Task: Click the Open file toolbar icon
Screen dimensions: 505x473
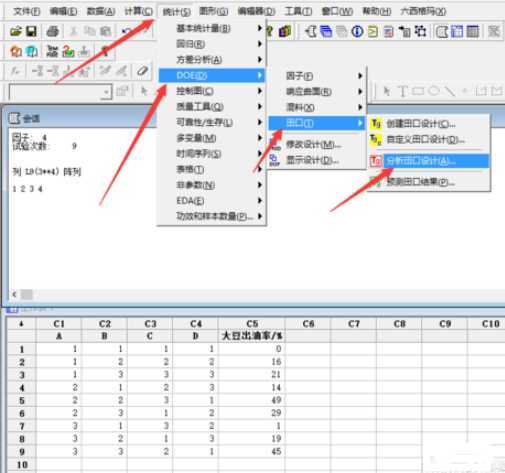Action: pyautogui.click(x=16, y=32)
